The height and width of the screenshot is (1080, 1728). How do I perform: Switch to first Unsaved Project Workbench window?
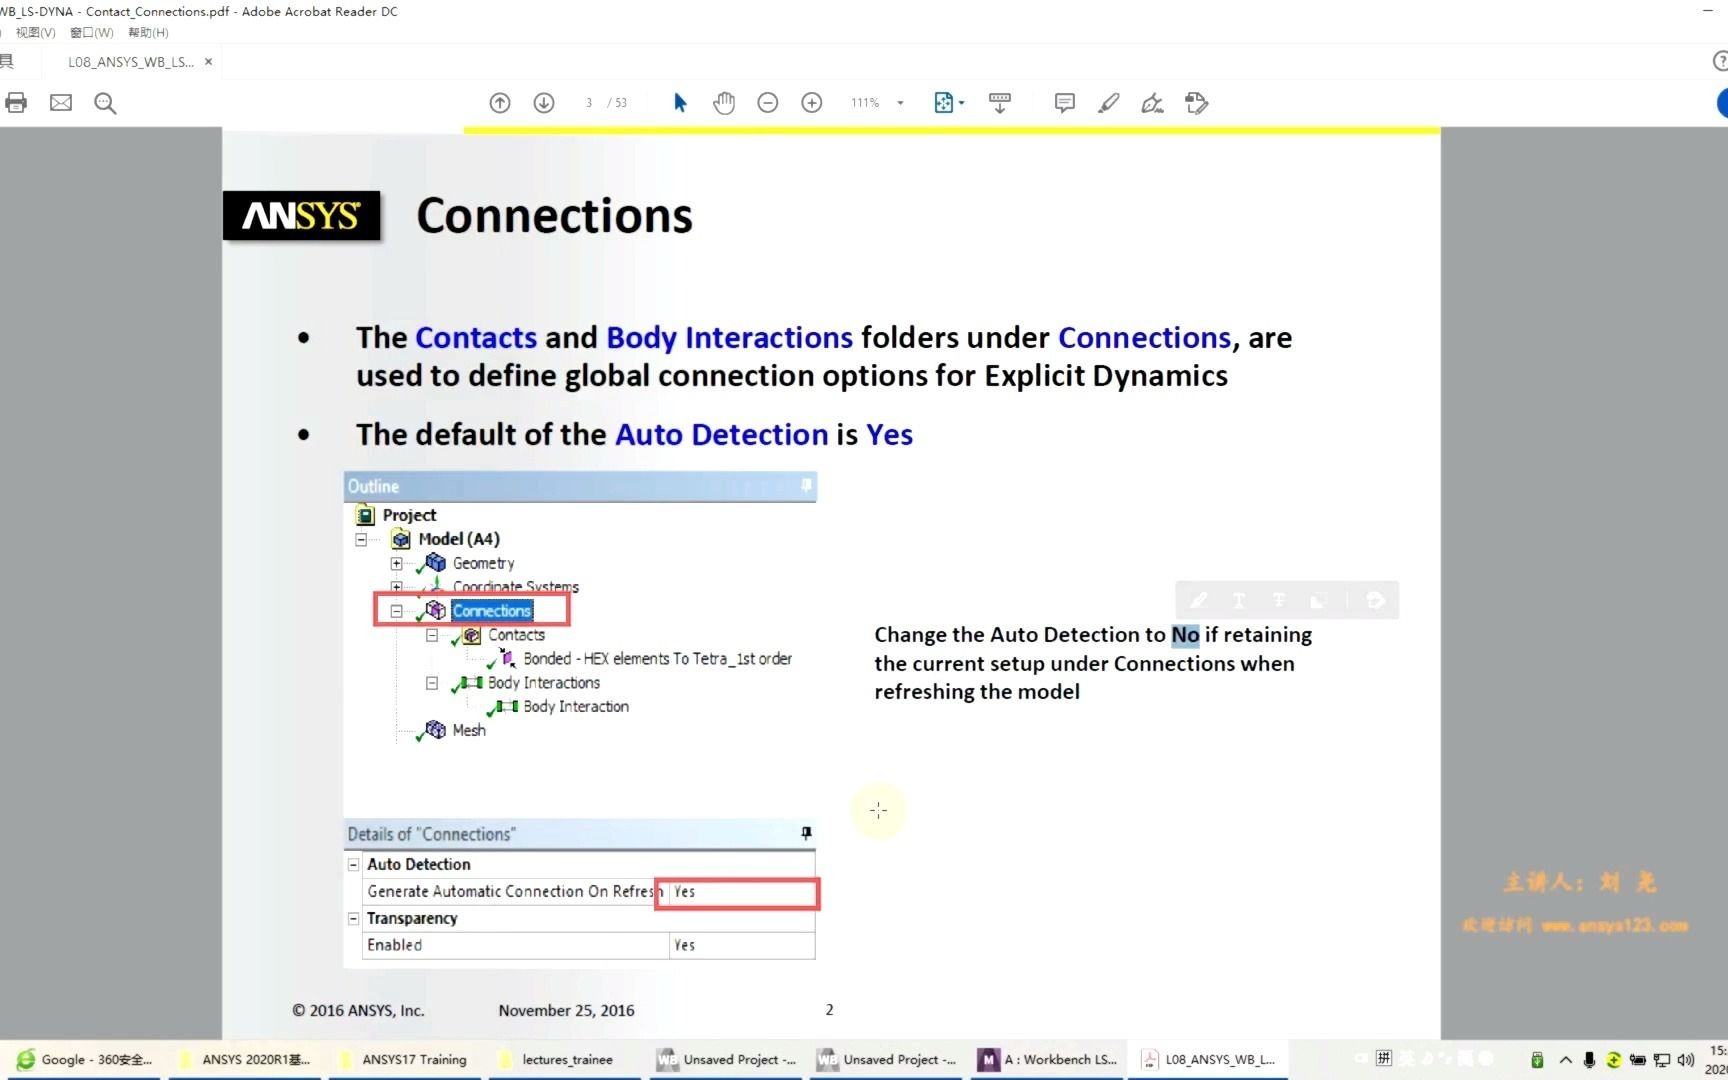click(x=726, y=1060)
